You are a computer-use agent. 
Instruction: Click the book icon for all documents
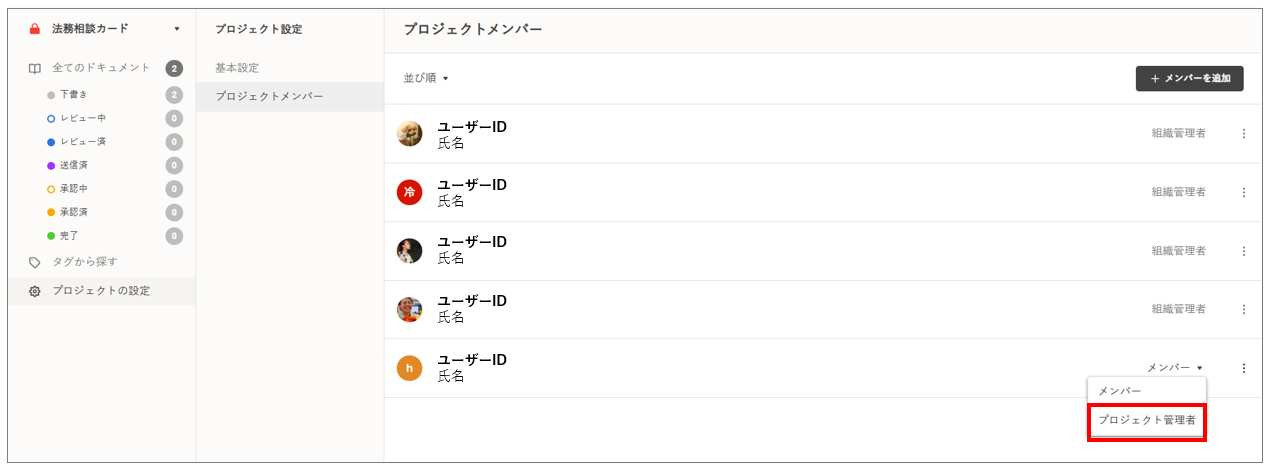[x=35, y=69]
